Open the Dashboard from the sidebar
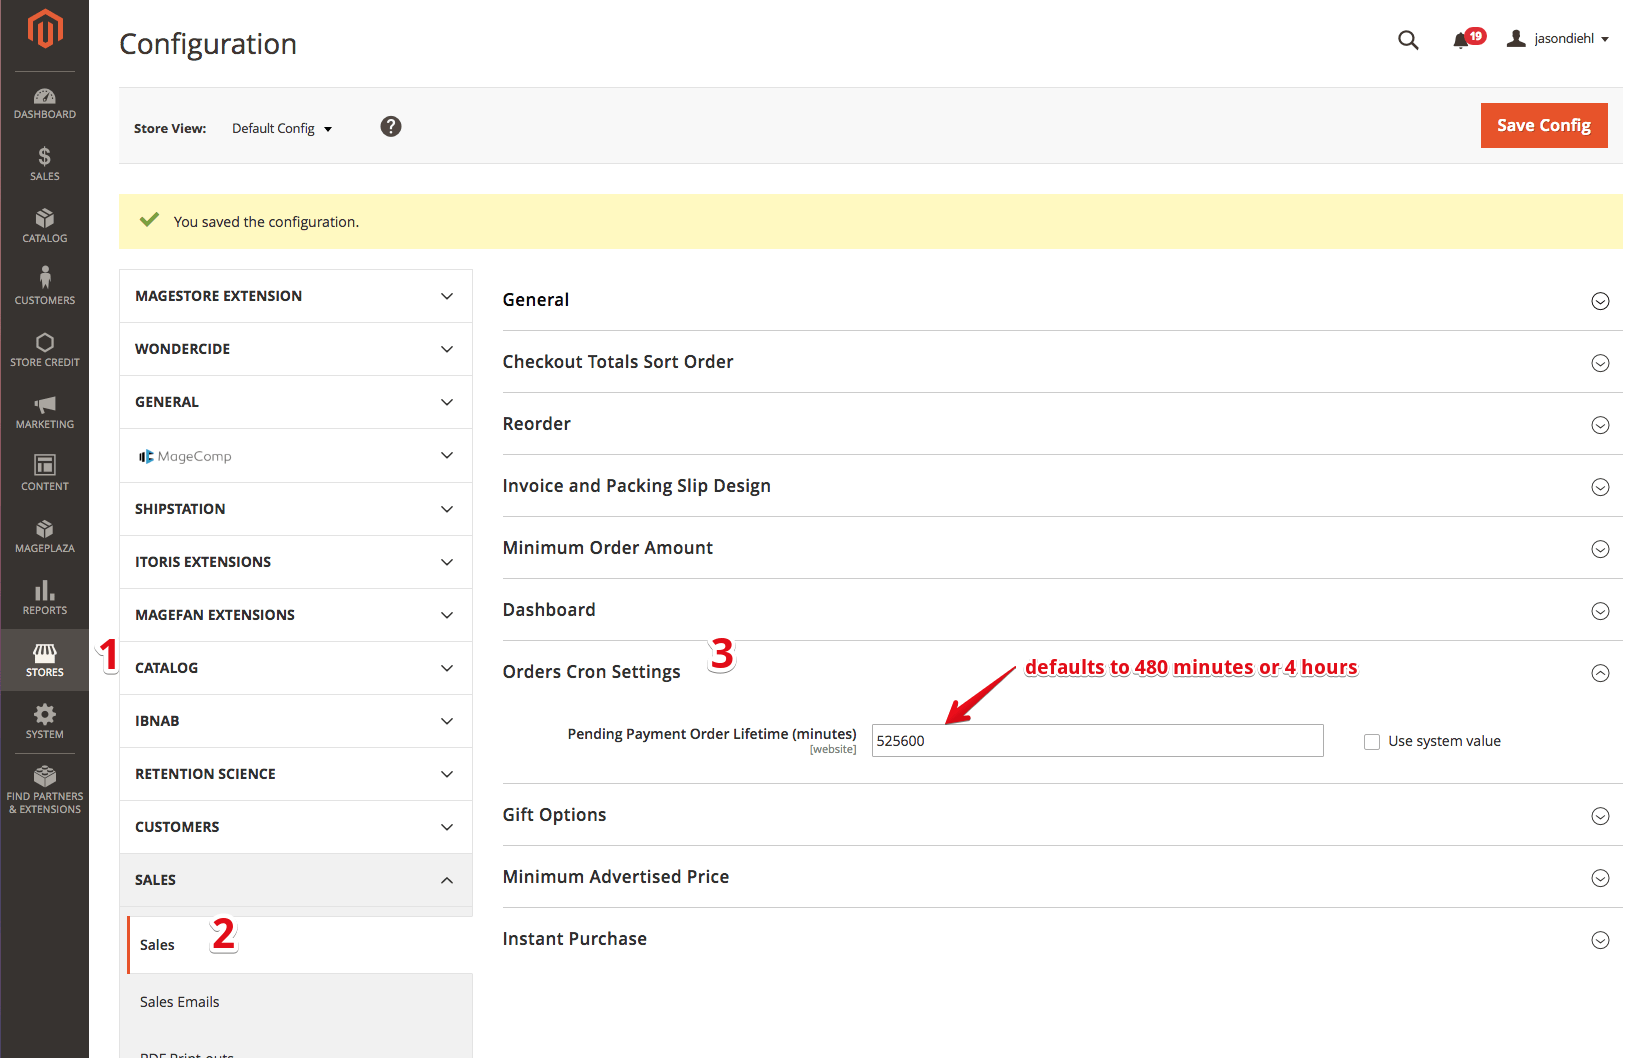This screenshot has width=1646, height=1058. [x=44, y=103]
